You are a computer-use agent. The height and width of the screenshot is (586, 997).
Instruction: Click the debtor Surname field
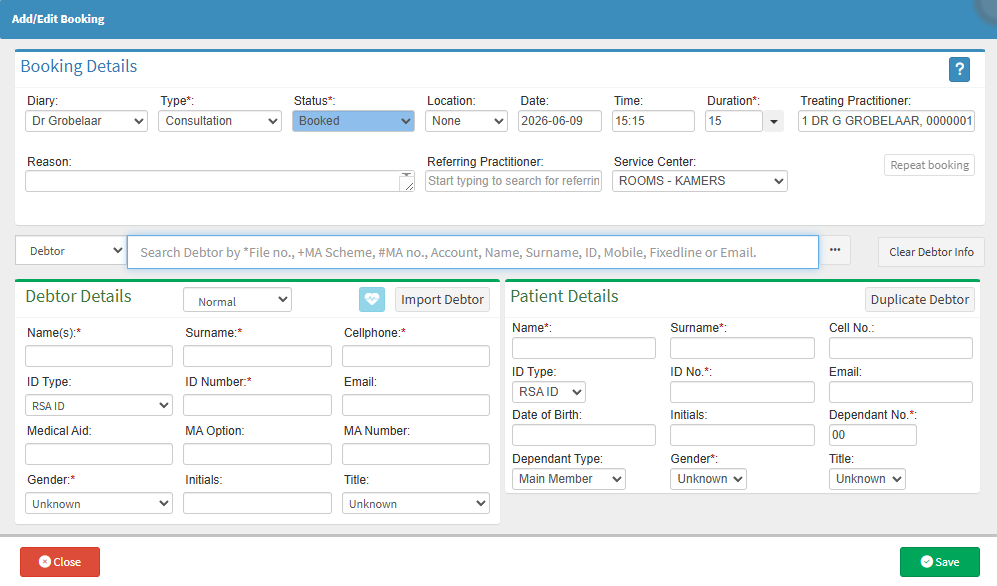pyautogui.click(x=258, y=356)
